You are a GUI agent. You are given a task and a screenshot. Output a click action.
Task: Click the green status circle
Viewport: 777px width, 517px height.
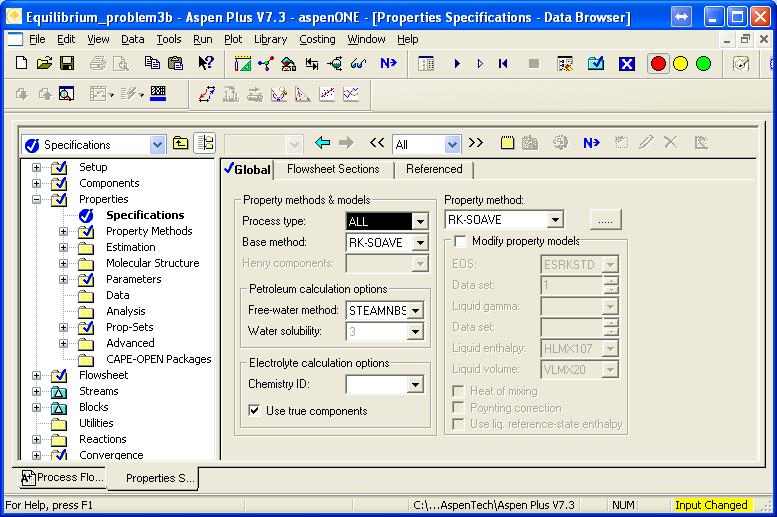coord(703,63)
